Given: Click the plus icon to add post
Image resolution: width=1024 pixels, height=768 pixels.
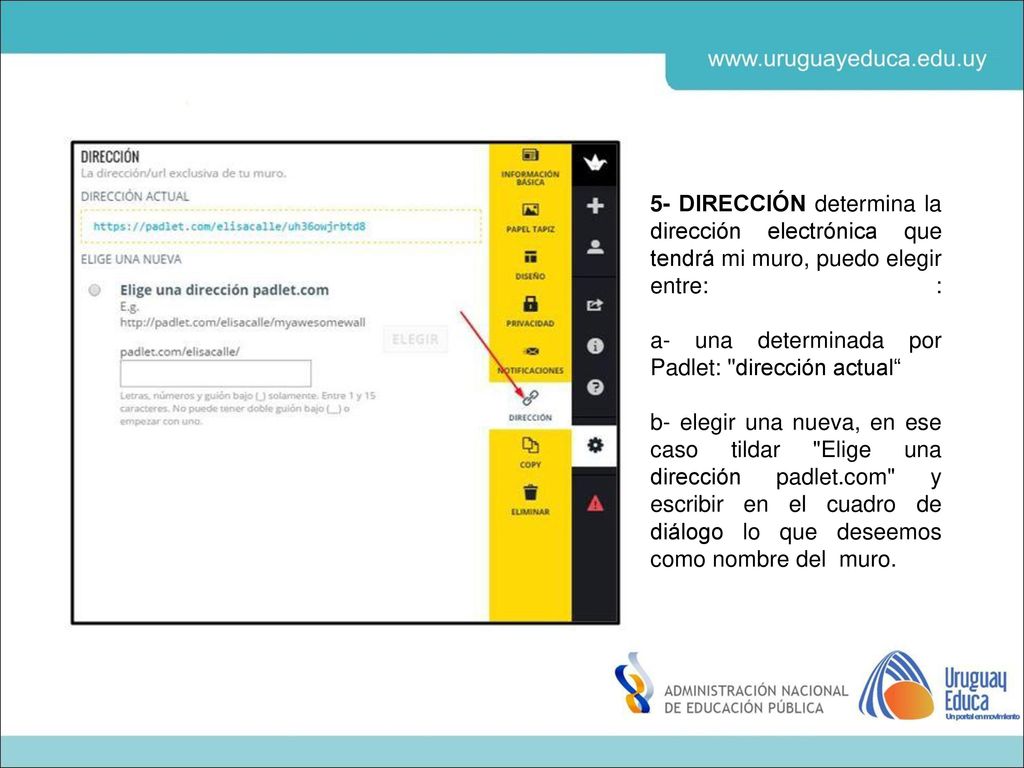Looking at the screenshot, I should 594,206.
